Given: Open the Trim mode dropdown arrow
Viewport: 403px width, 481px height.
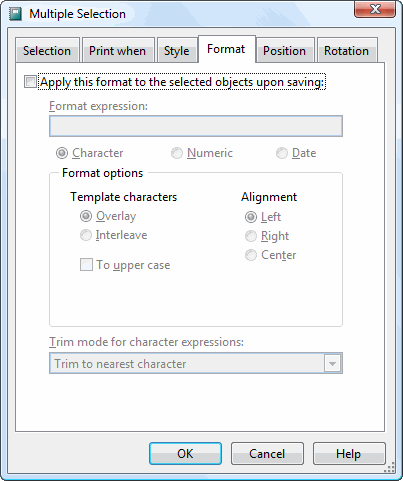Looking at the screenshot, I should tap(332, 363).
